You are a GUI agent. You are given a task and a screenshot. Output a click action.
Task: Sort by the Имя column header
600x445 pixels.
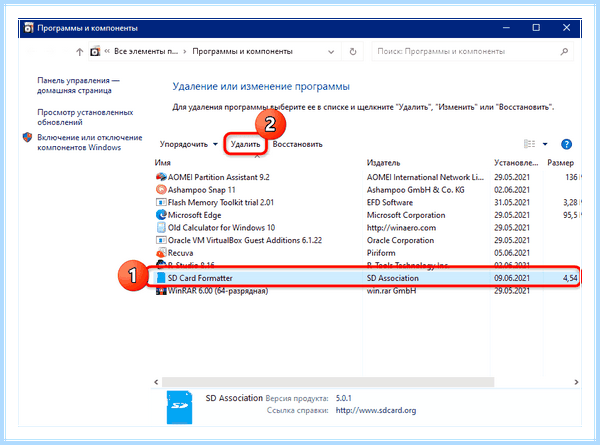coord(162,163)
